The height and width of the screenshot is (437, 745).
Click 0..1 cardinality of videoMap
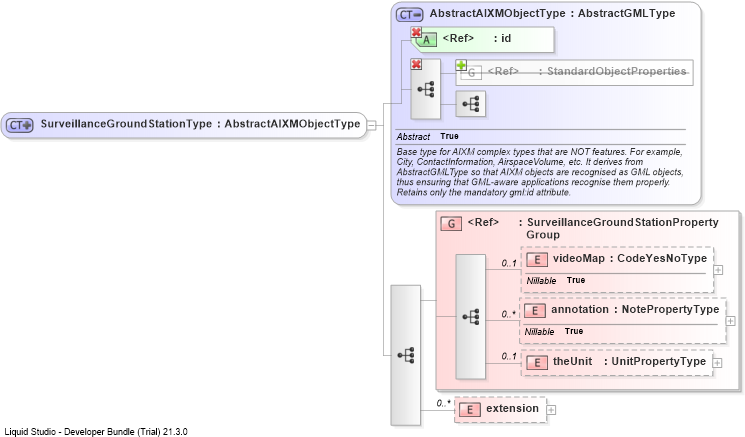tap(508, 263)
